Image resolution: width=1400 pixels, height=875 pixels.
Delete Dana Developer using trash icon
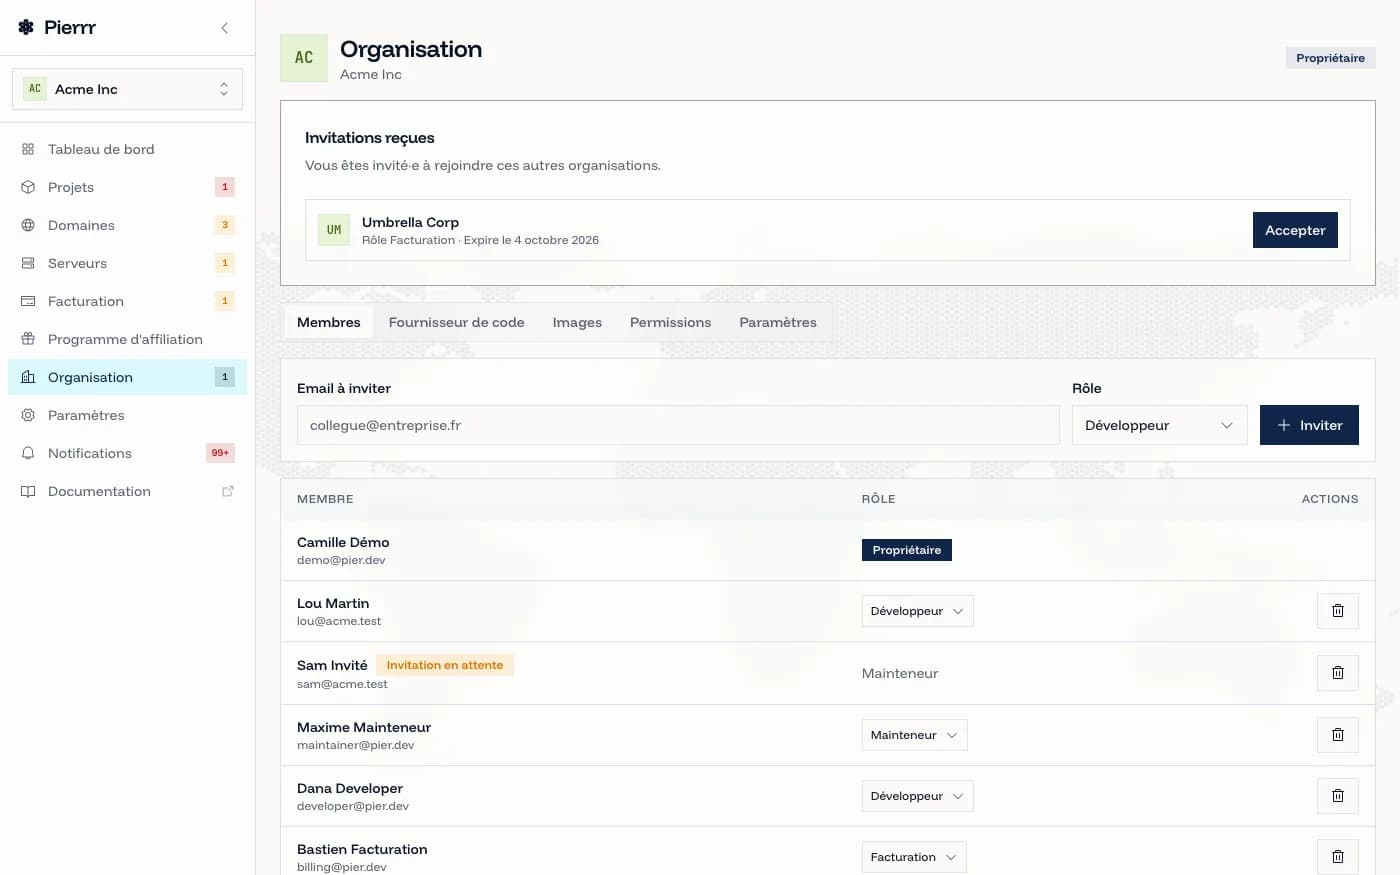click(x=1338, y=796)
